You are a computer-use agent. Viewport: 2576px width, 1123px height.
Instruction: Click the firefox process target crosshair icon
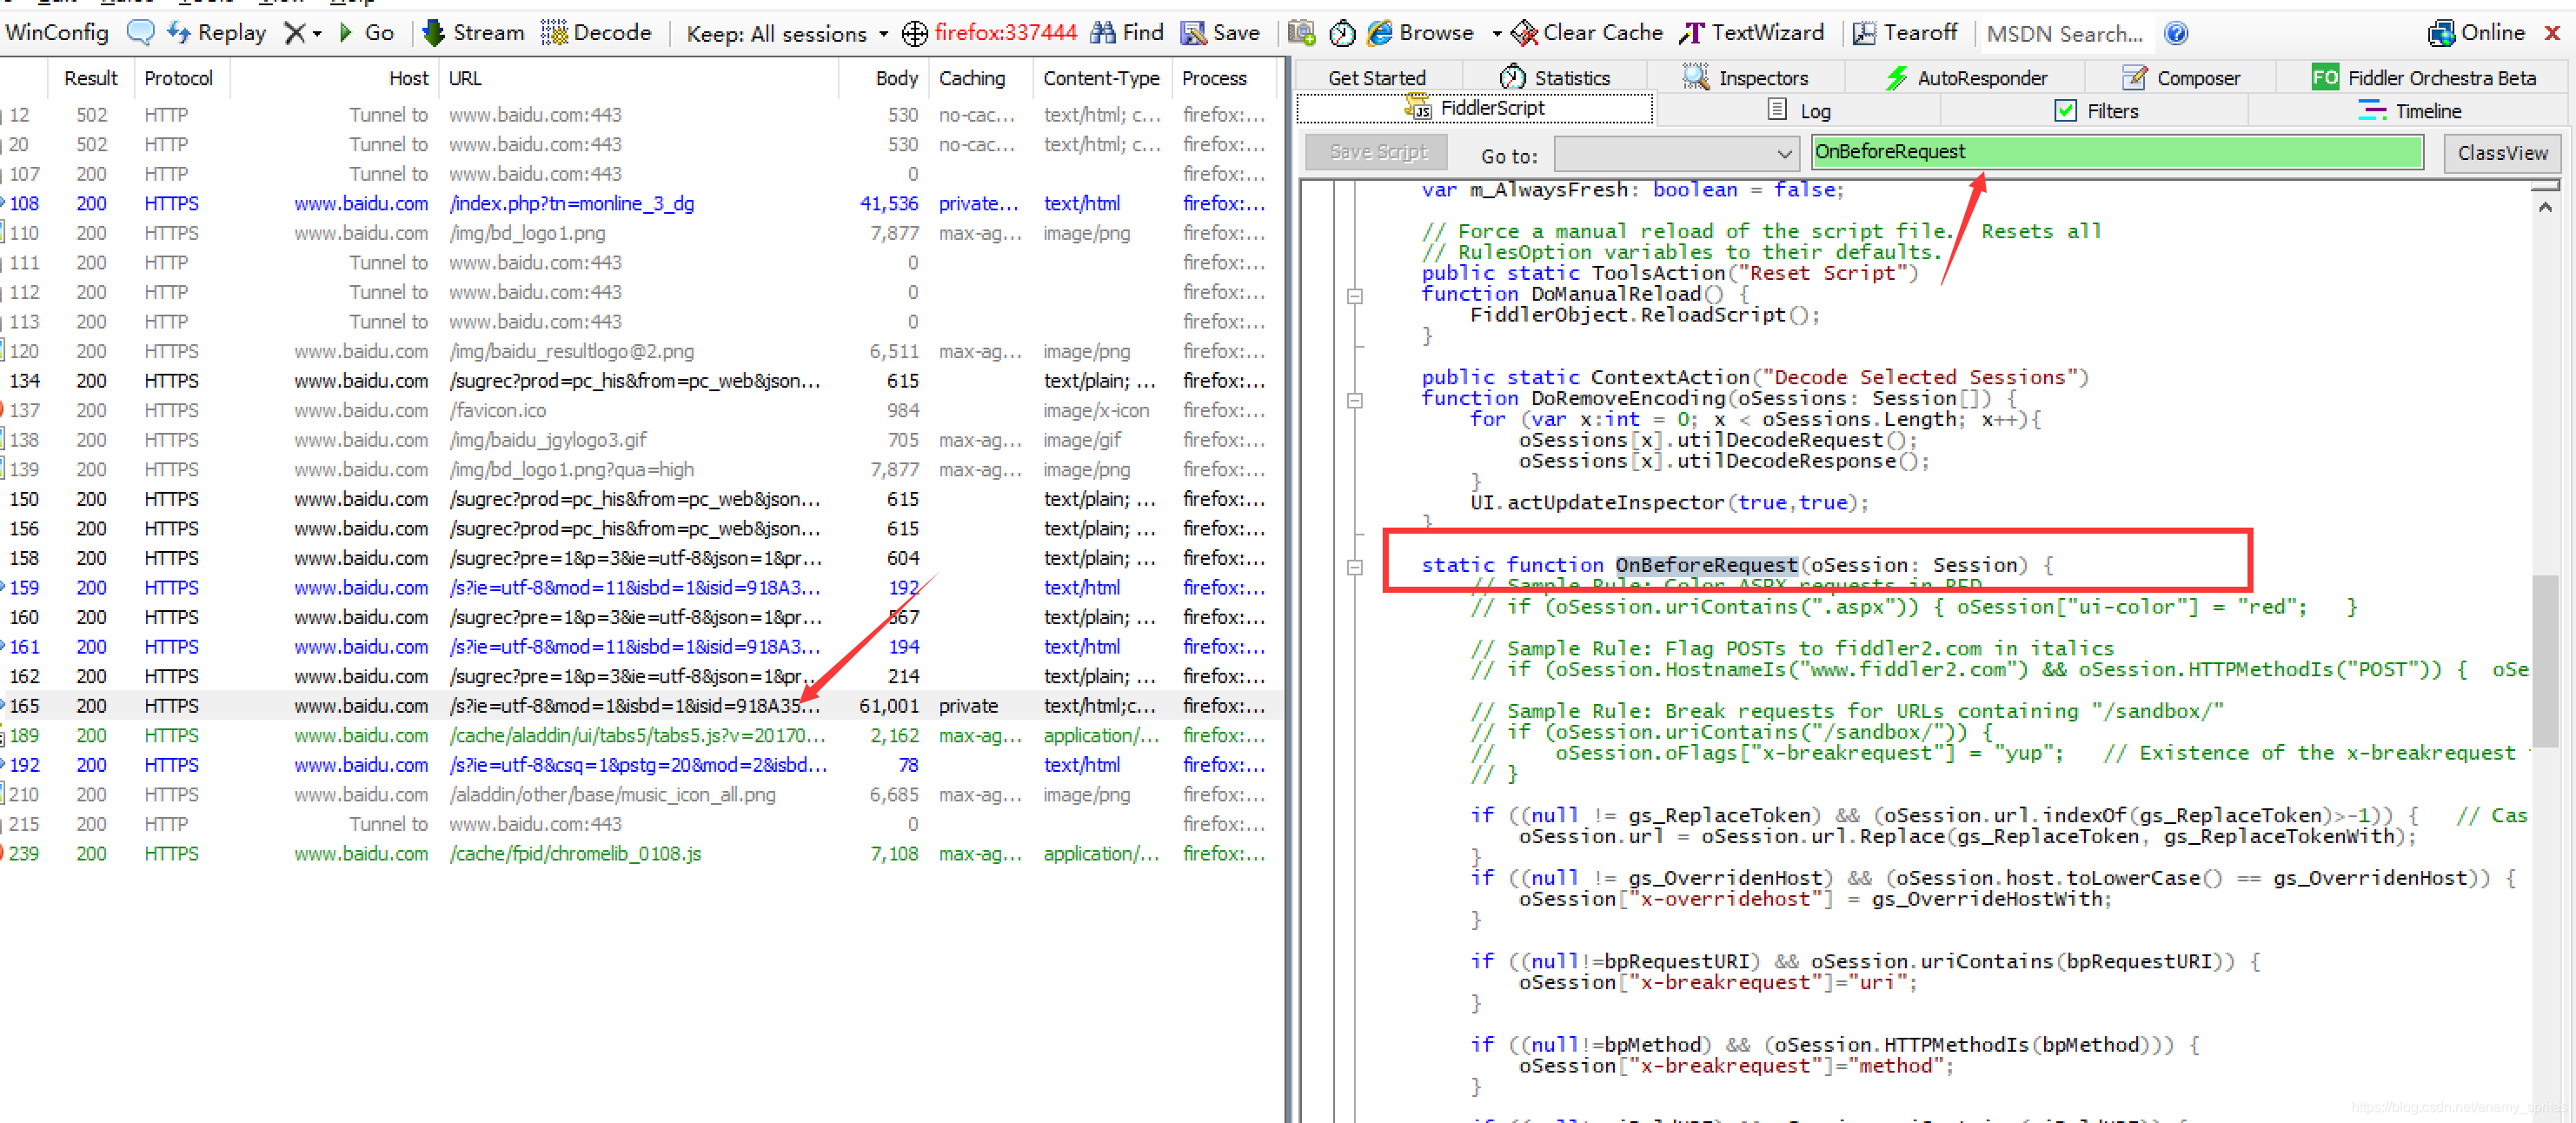[915, 34]
